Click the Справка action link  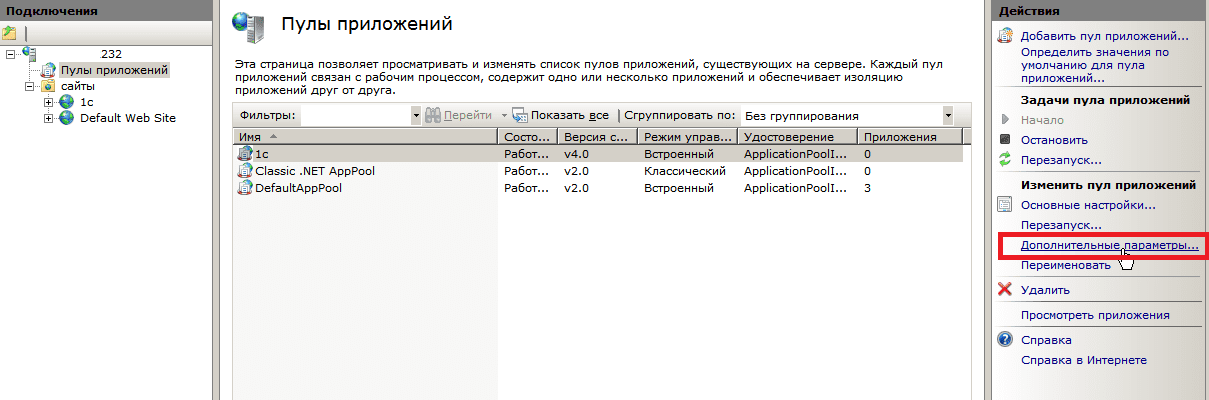click(x=1046, y=340)
